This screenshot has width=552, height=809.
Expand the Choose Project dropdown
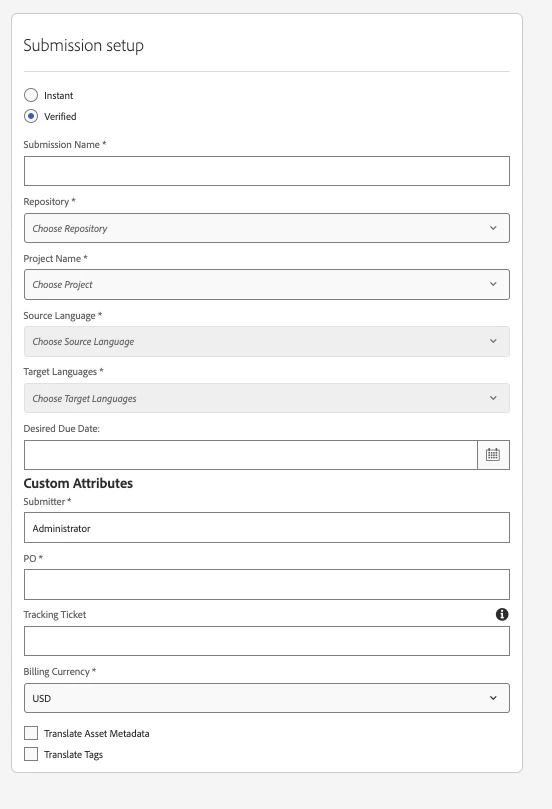pyautogui.click(x=267, y=284)
